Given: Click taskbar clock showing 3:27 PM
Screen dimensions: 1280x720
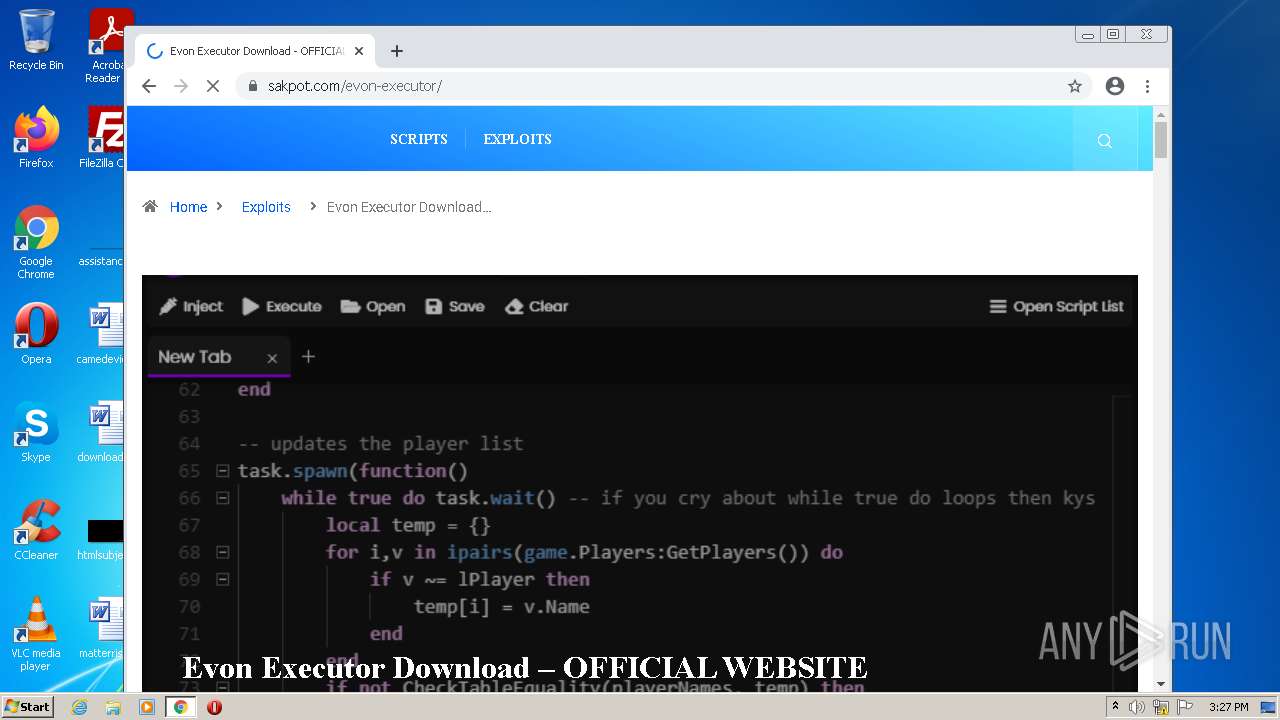Looking at the screenshot, I should click(x=1228, y=707).
